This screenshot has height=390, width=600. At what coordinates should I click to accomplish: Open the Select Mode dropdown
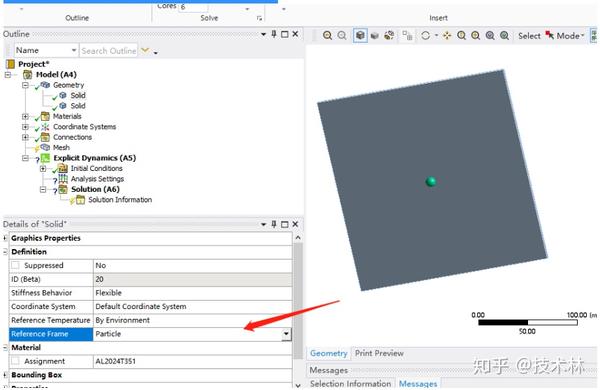[566, 36]
